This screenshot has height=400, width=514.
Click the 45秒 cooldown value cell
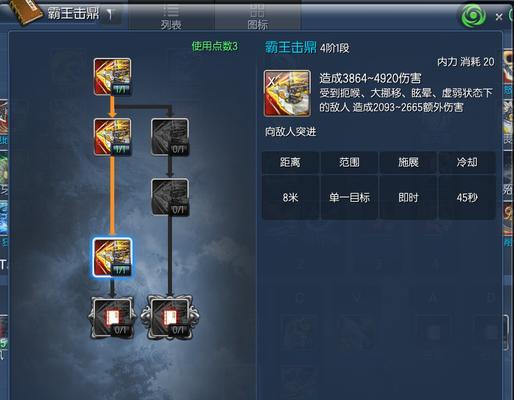coord(467,197)
